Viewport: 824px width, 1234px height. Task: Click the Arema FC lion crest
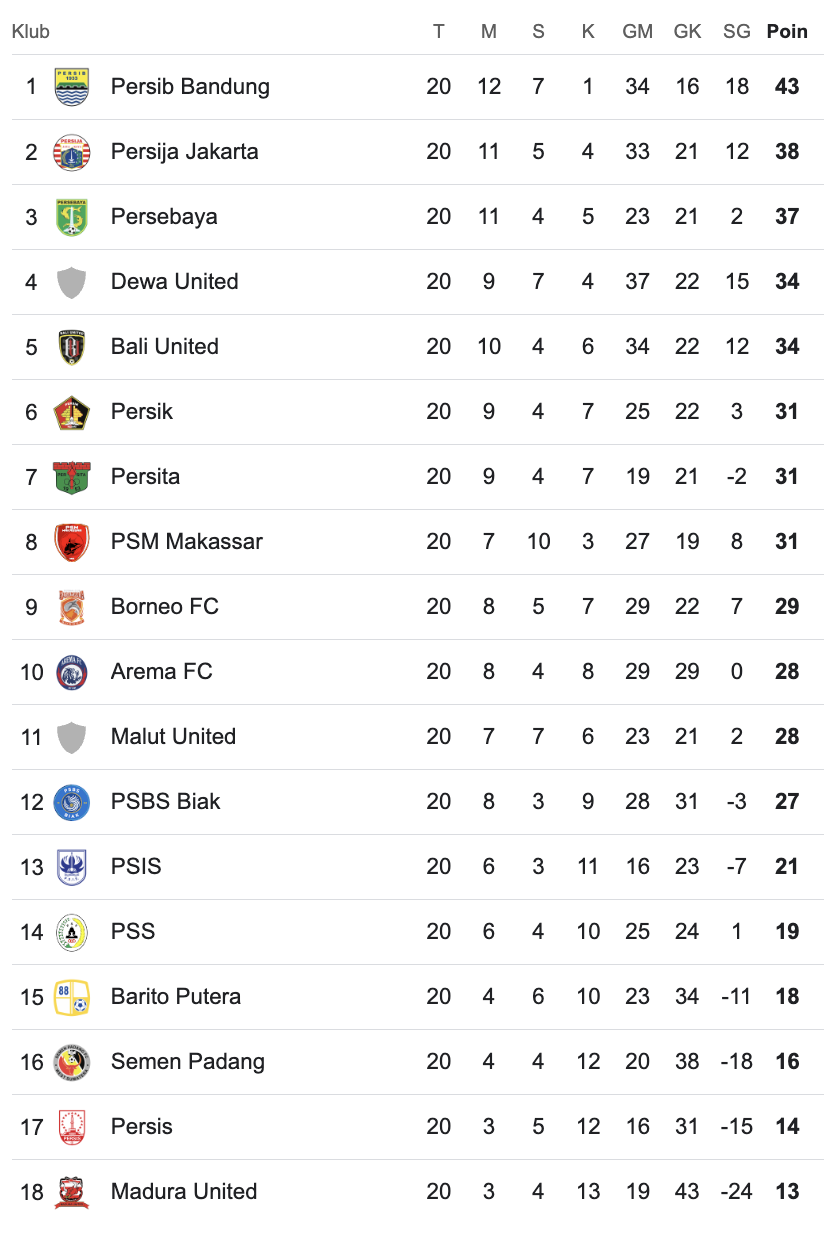(x=72, y=672)
